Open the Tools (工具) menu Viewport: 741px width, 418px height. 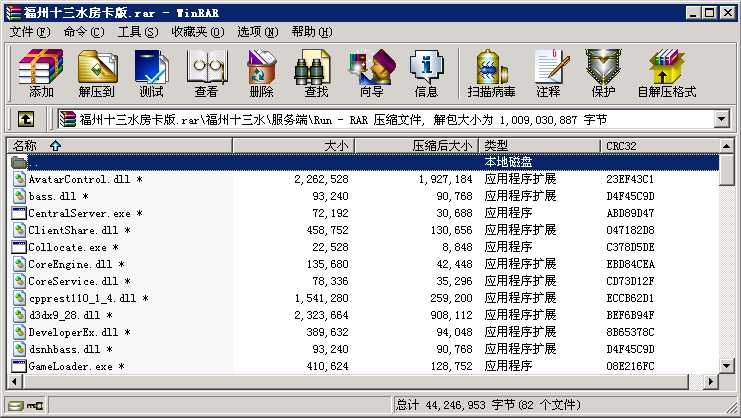pyautogui.click(x=138, y=32)
